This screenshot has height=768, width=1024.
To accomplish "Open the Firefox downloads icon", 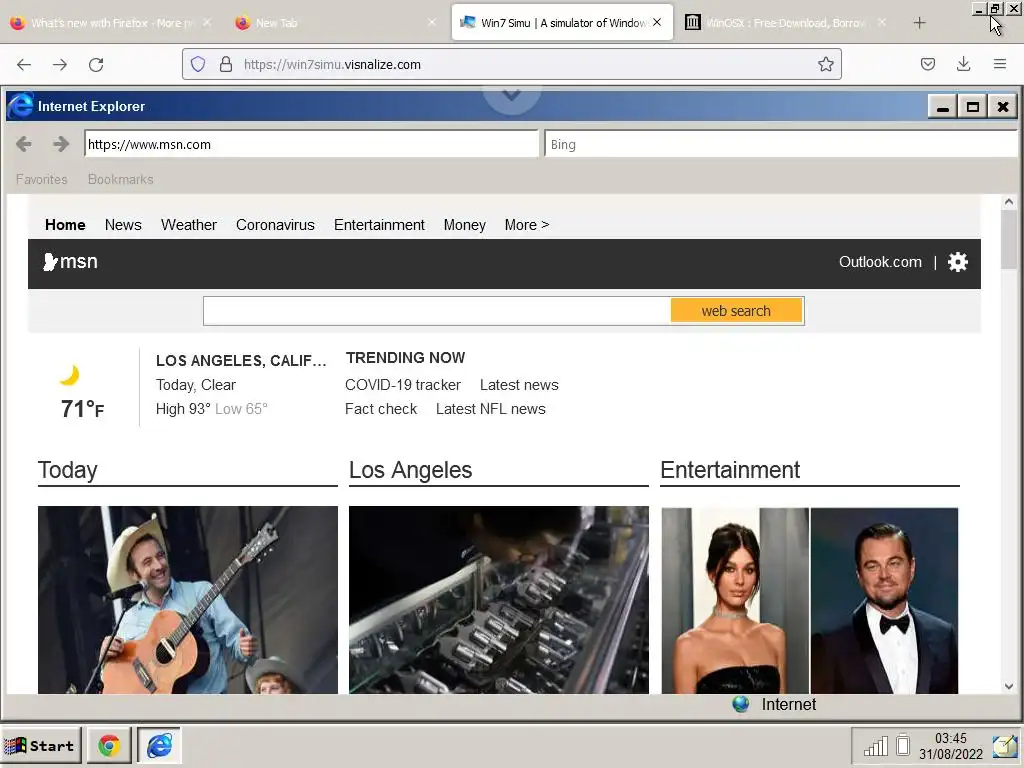I will pos(963,64).
